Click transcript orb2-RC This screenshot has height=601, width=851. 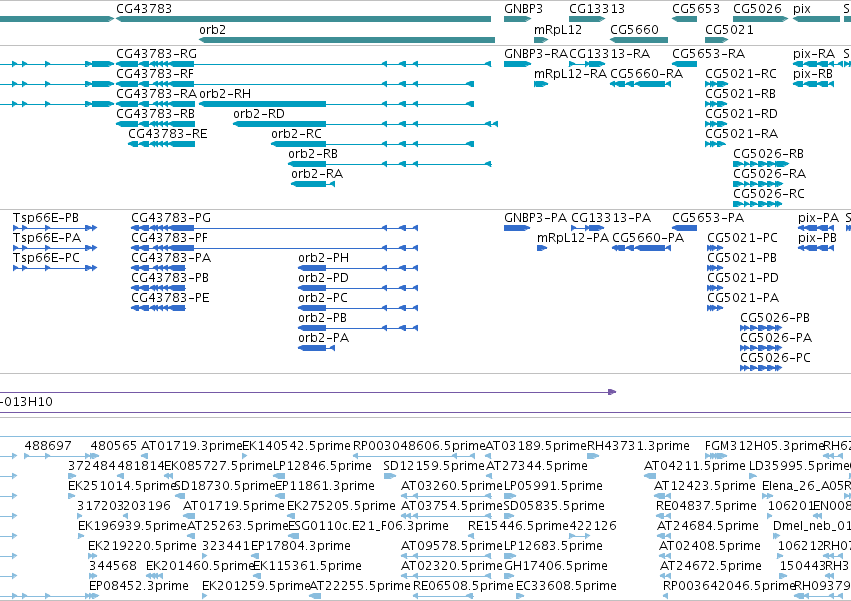(372, 144)
